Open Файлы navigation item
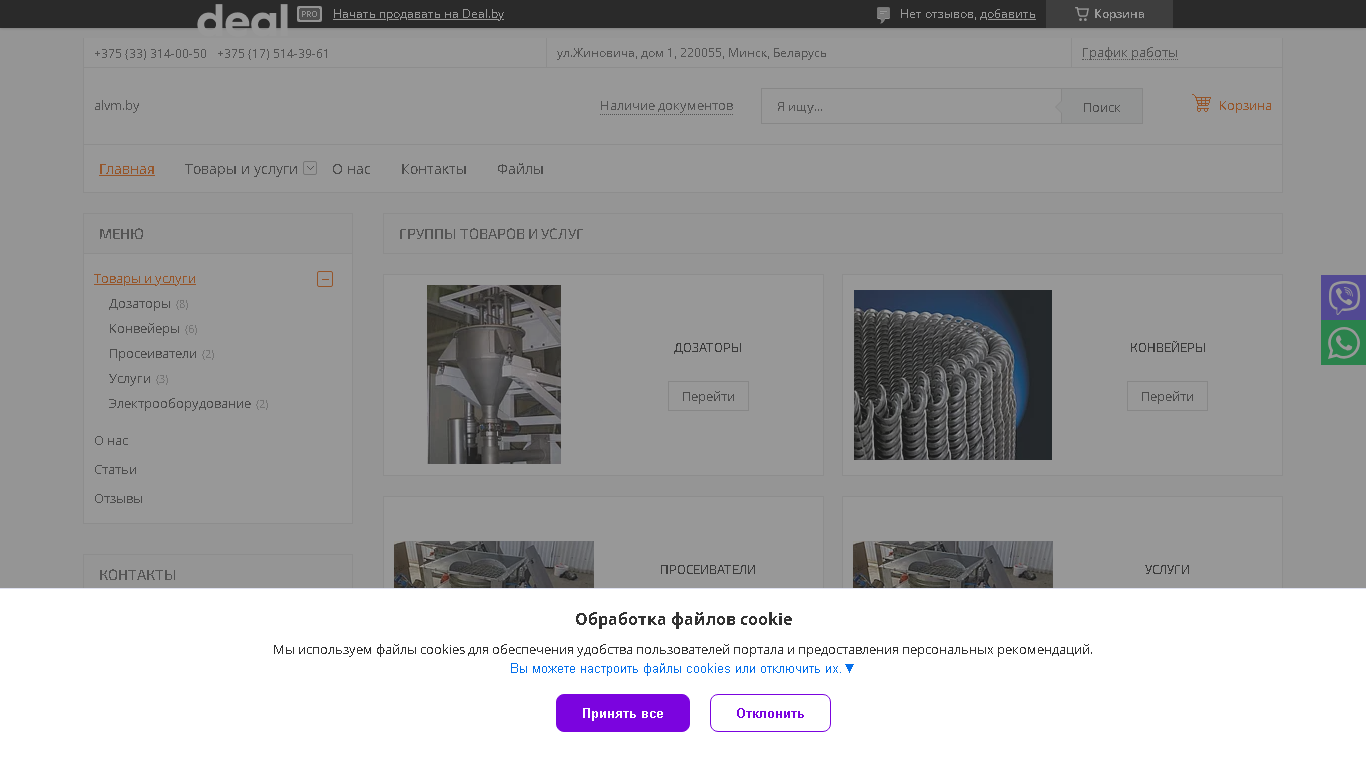 click(x=520, y=169)
